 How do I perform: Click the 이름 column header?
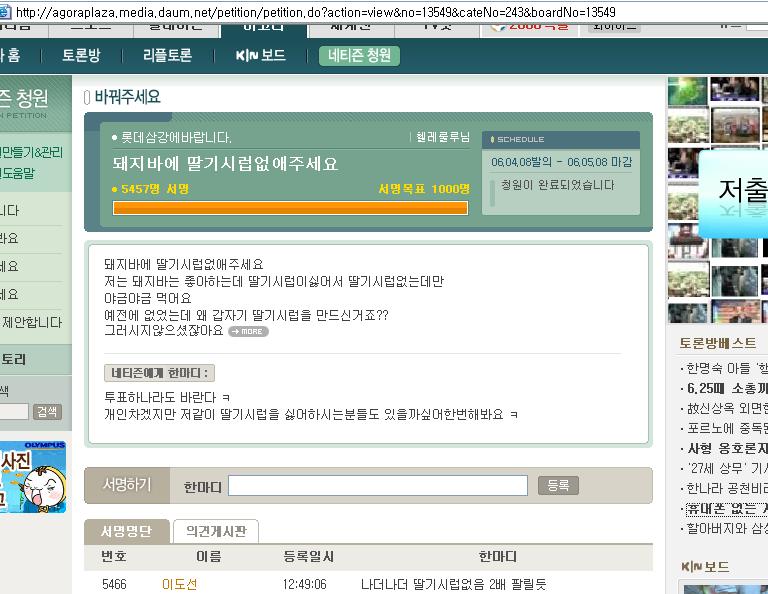point(209,557)
